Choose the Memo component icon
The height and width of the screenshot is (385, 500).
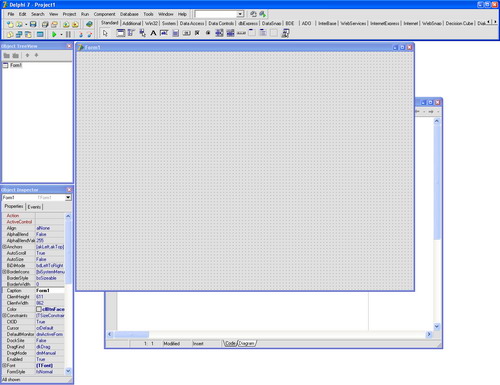[175, 33]
